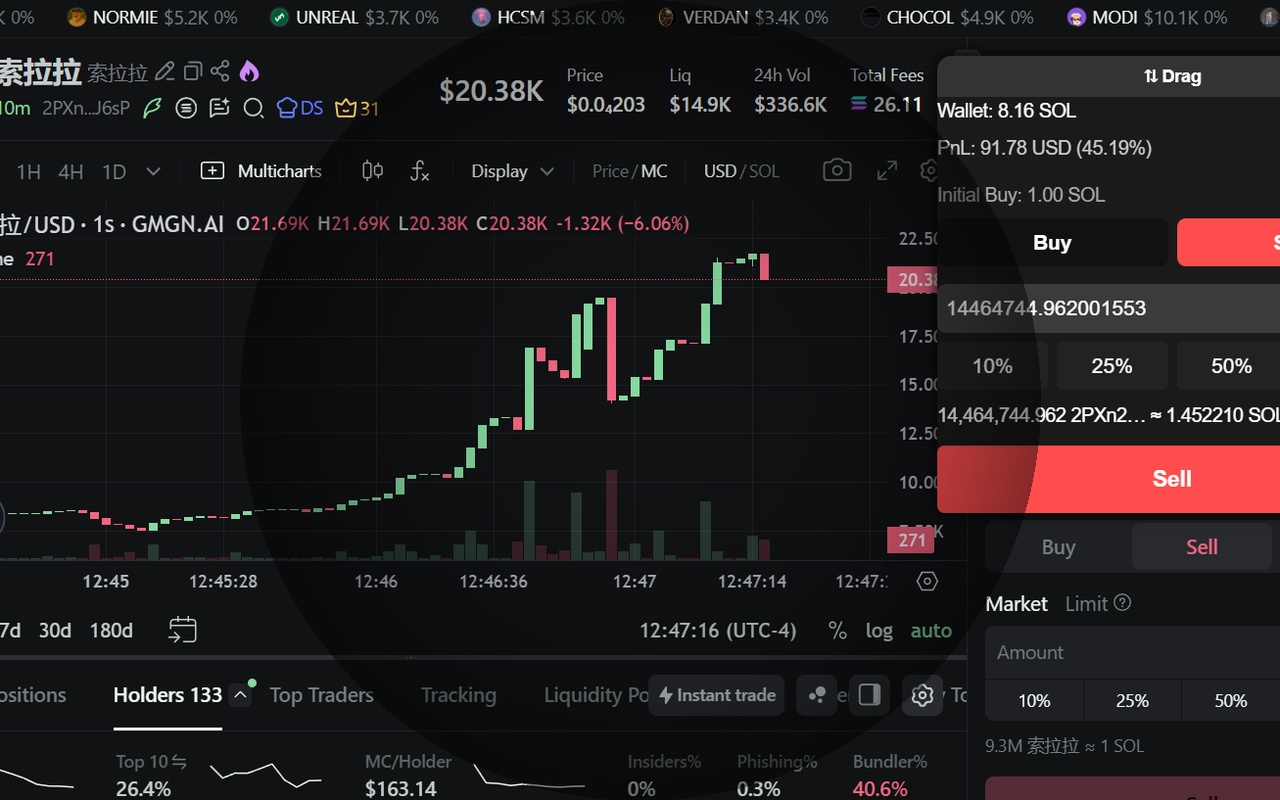Toggle the side panel layout icon

tap(869, 694)
